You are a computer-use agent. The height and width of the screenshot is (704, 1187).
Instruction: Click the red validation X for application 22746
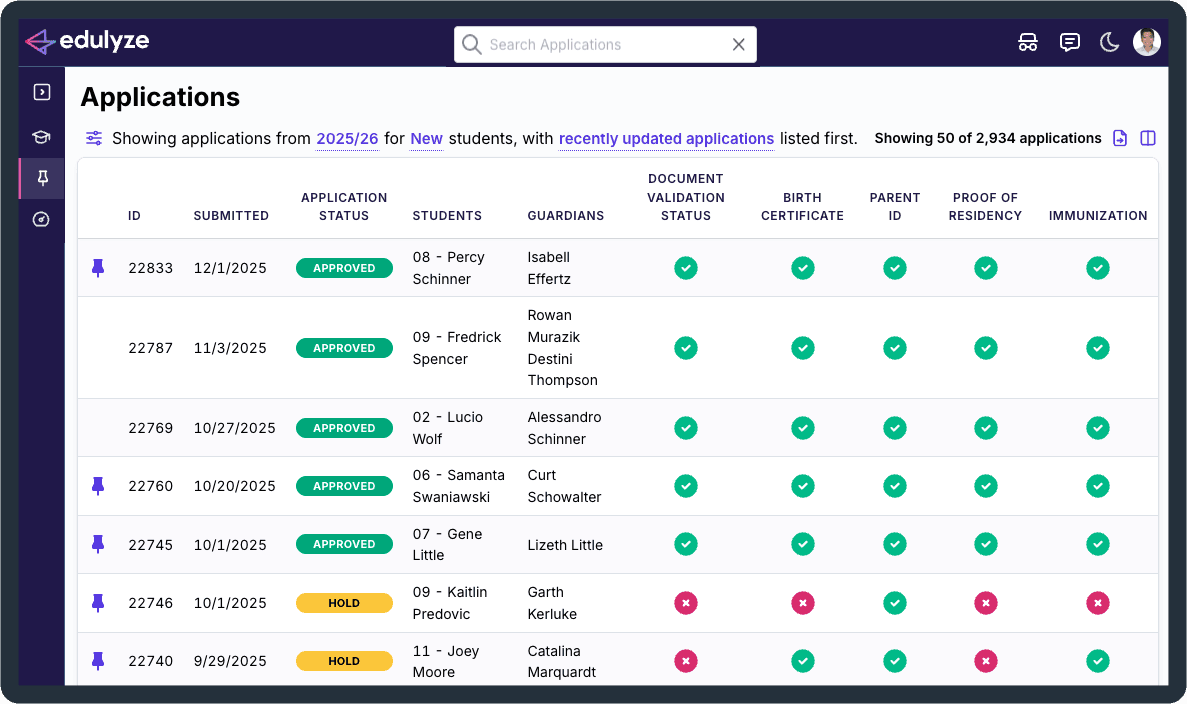click(x=686, y=603)
